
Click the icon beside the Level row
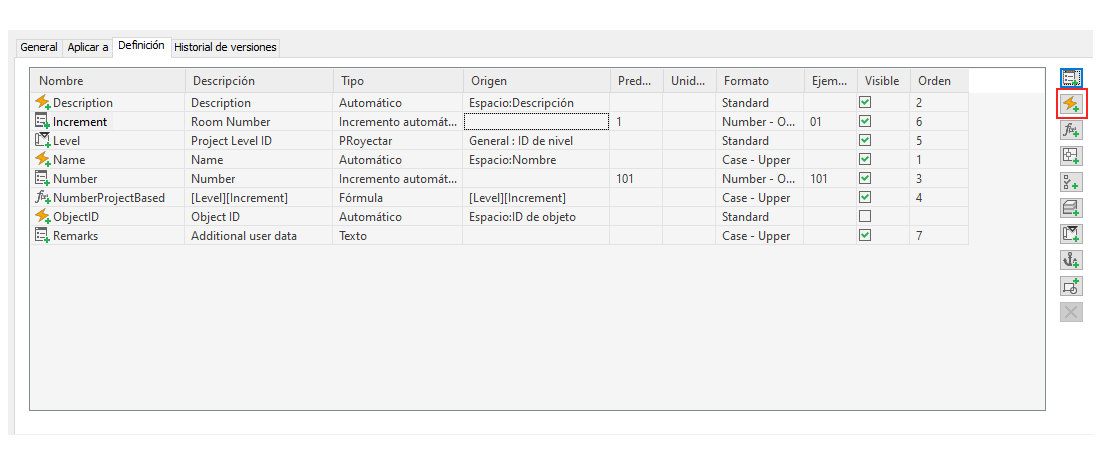[x=43, y=140]
